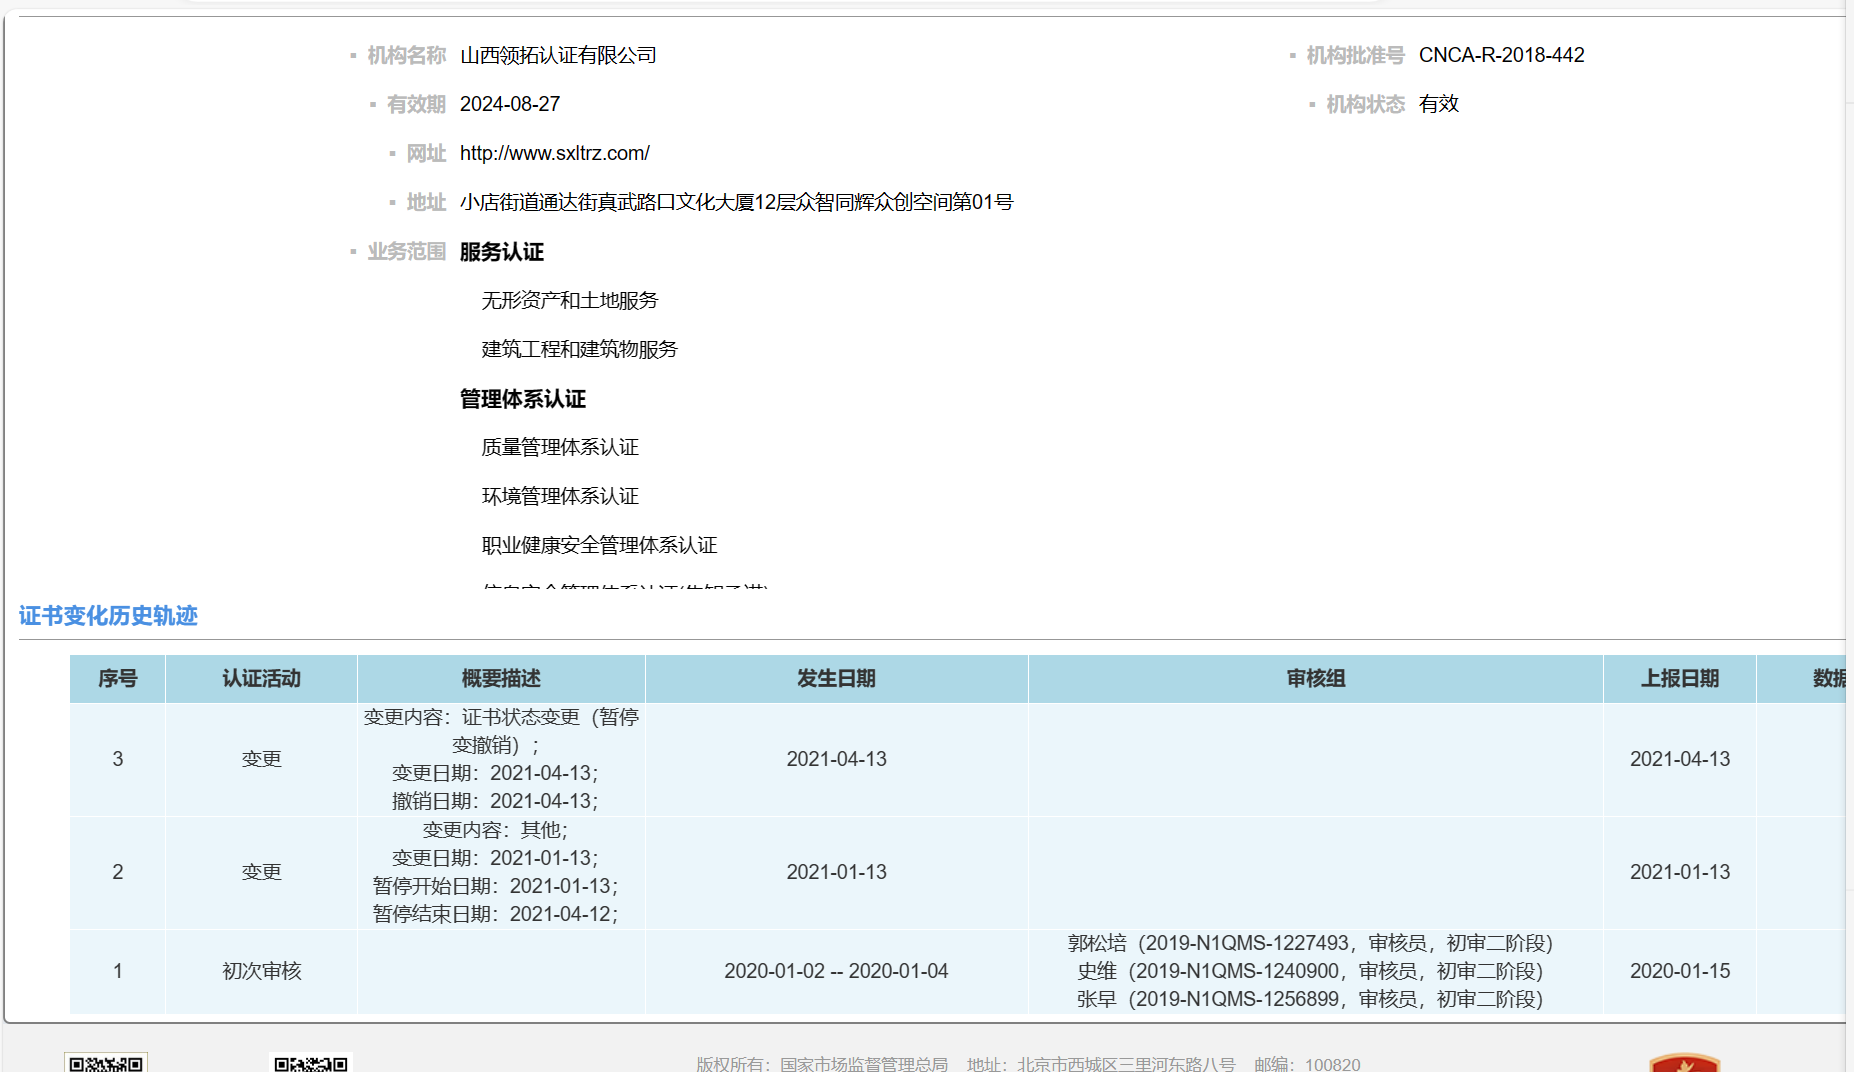The image size is (1854, 1072).
Task: Click occurrence date 2021-01-13 in row 2
Action: [x=836, y=872]
